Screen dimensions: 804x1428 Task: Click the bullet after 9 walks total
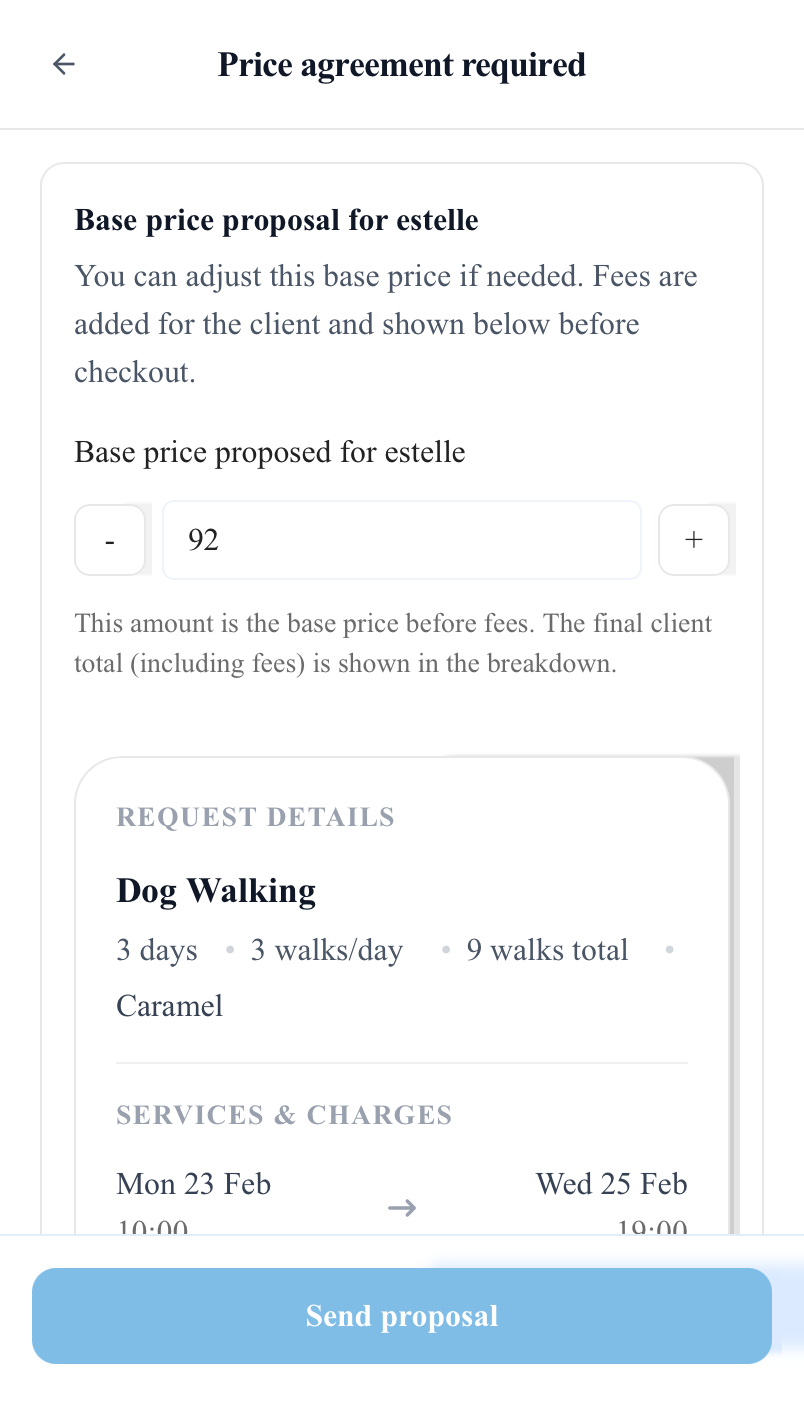tap(669, 948)
